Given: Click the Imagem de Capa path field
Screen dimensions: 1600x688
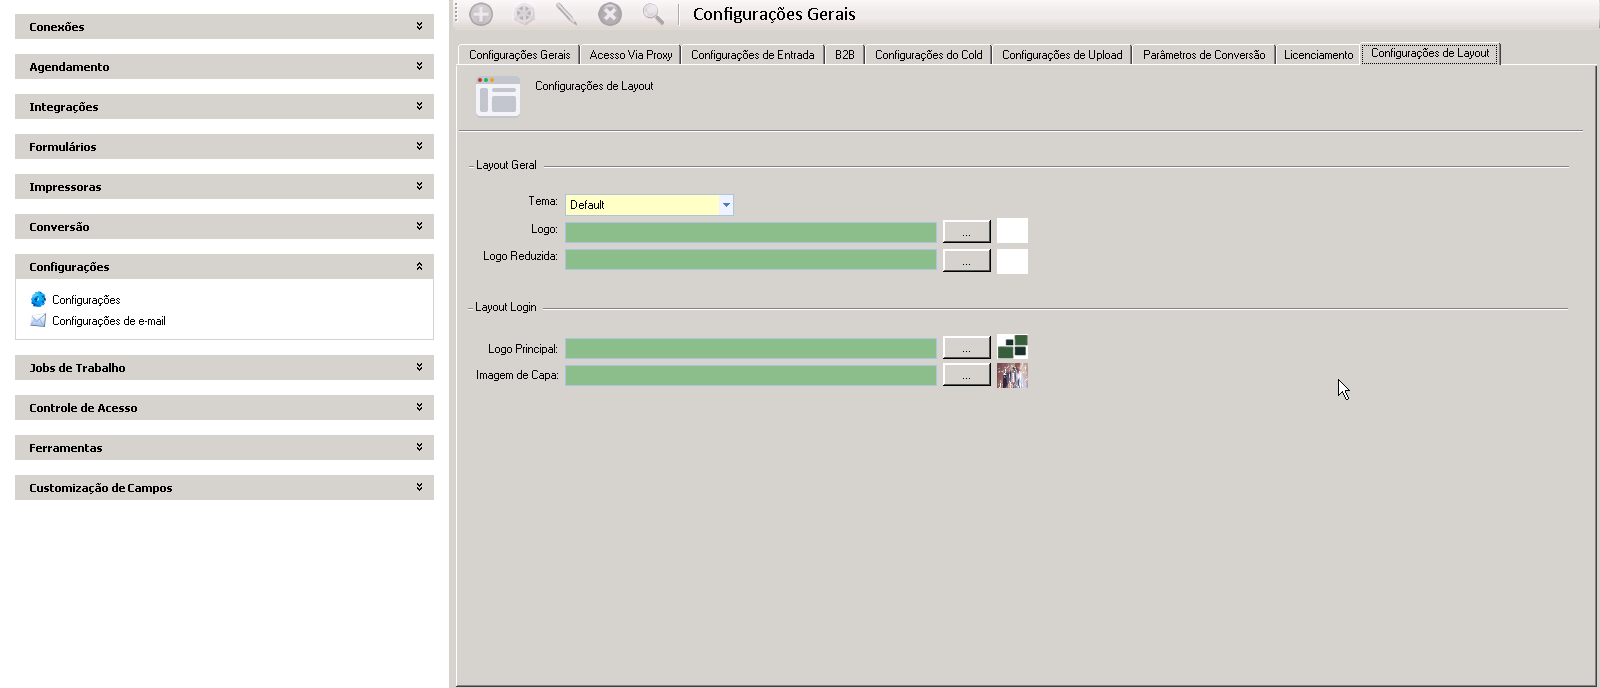Looking at the screenshot, I should pos(751,375).
